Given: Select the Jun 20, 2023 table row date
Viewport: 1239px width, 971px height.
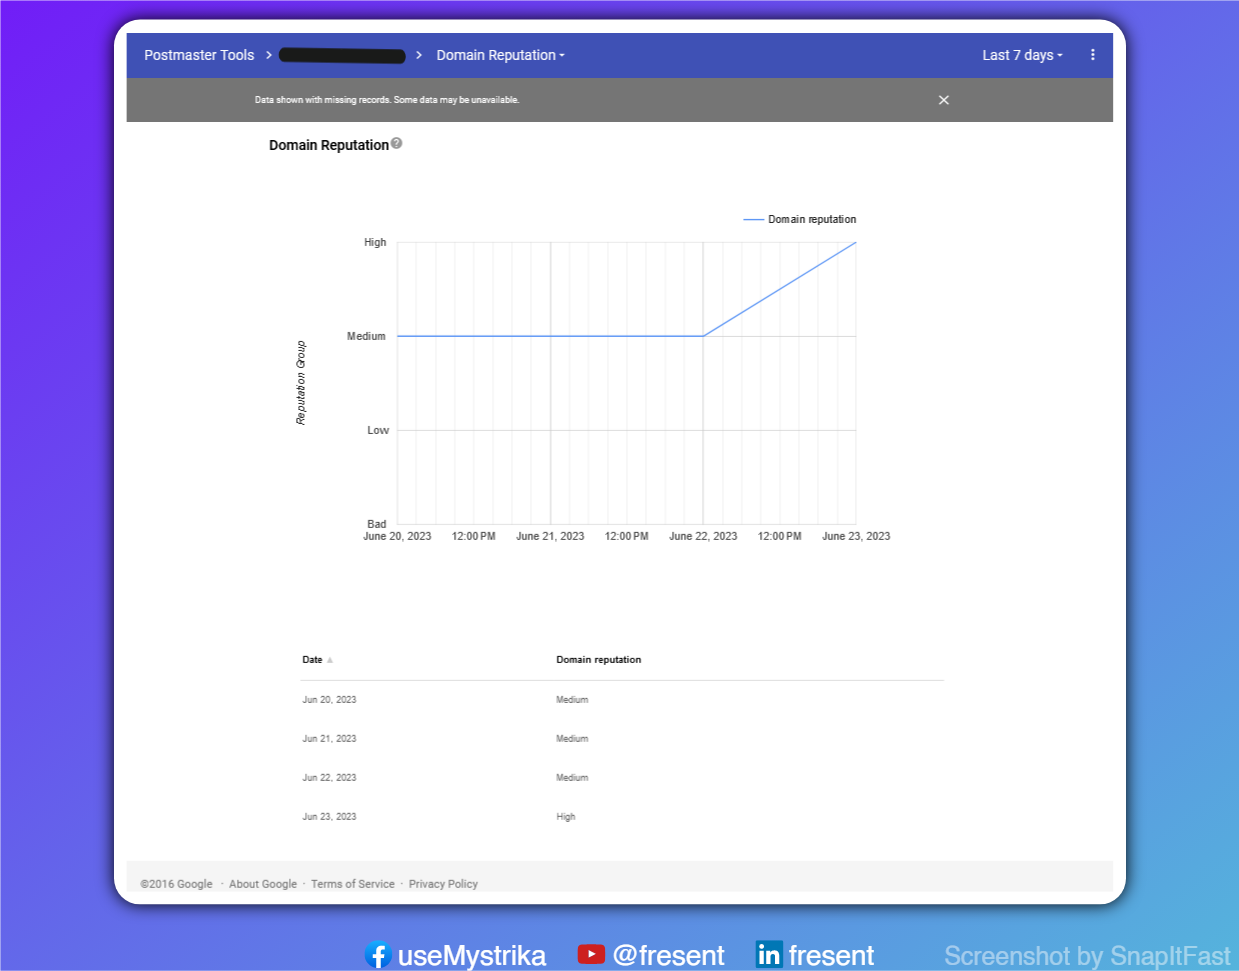Looking at the screenshot, I should pos(329,700).
